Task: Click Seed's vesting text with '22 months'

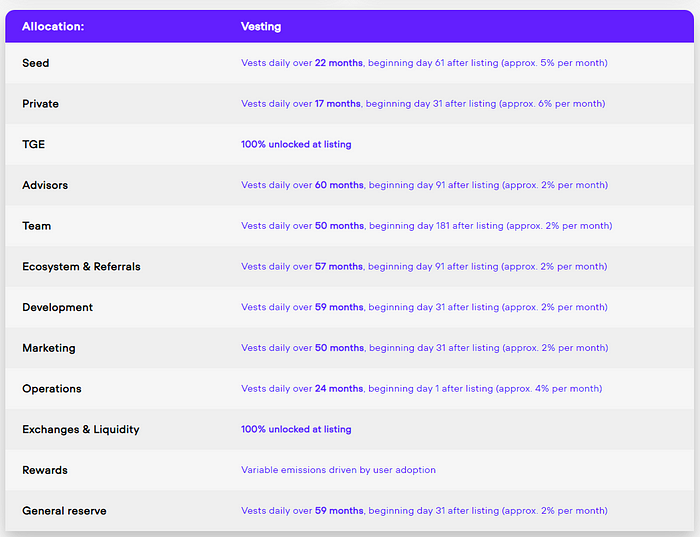Action: [x=424, y=63]
